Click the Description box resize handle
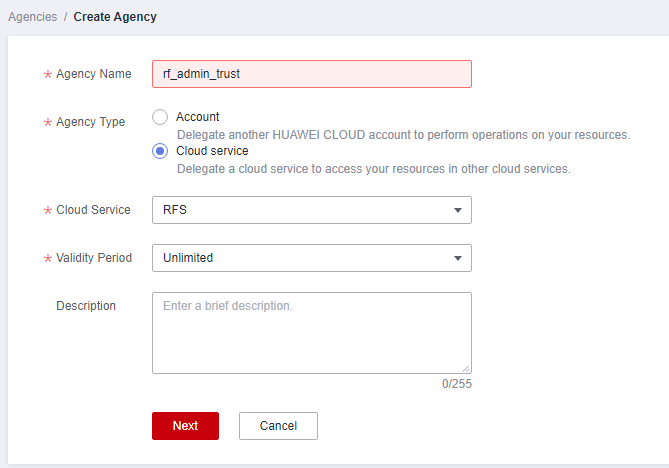Screen dimensions: 669x468 (465, 368)
